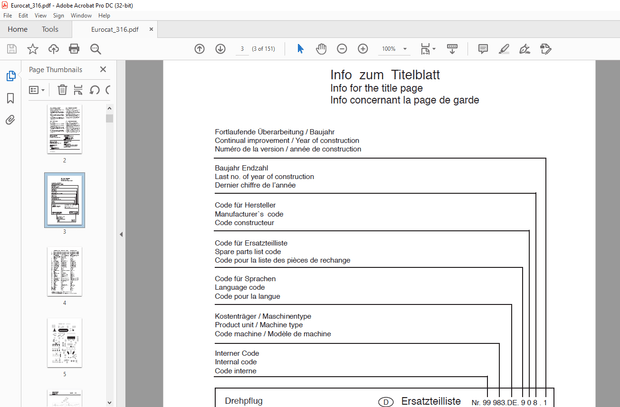This screenshot has width=620, height=407.
Task: Collapse the navigation pane arrow
Action: pyautogui.click(x=121, y=234)
